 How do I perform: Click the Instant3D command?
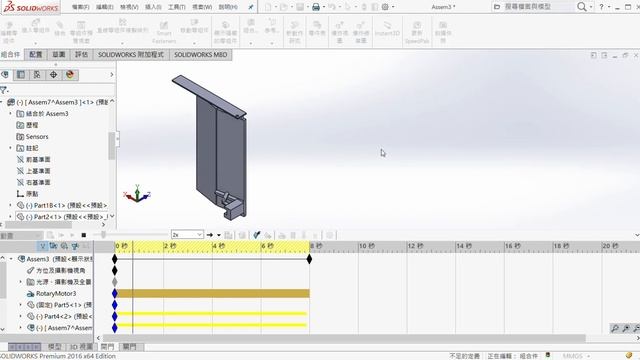click(387, 29)
